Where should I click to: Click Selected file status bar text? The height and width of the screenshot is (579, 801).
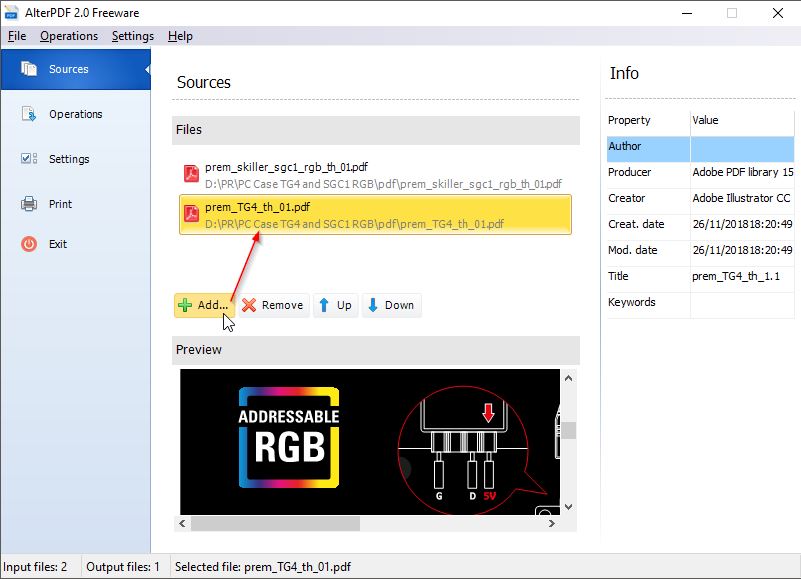263,567
